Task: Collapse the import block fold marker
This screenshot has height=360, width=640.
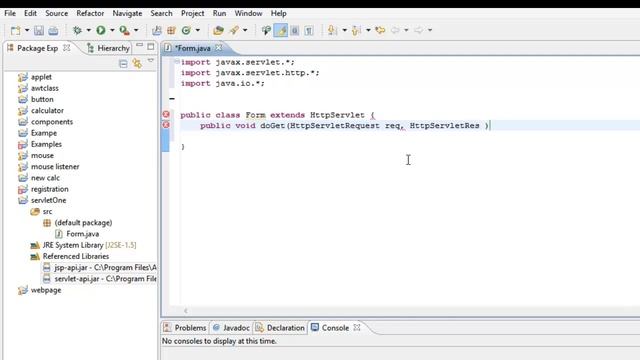Action: pos(177,61)
